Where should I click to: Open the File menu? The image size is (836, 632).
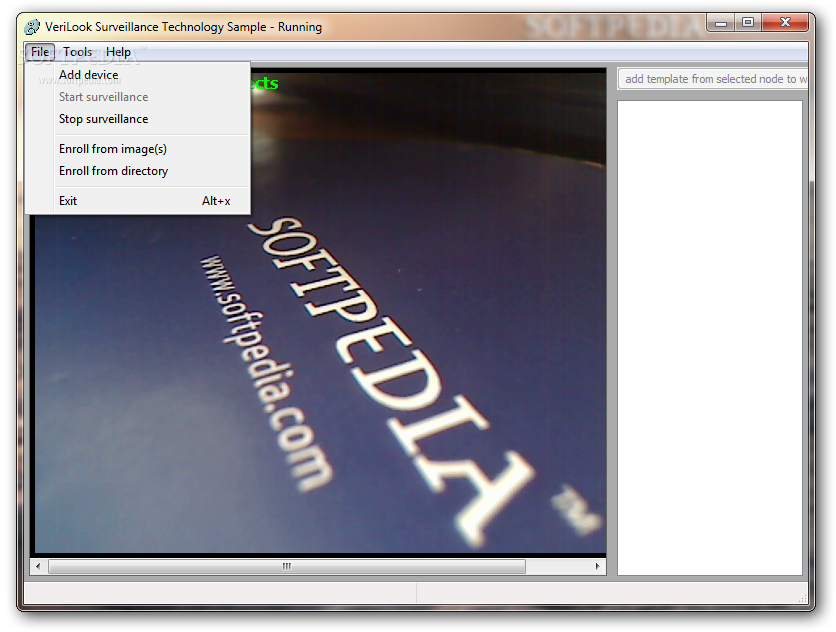click(40, 52)
